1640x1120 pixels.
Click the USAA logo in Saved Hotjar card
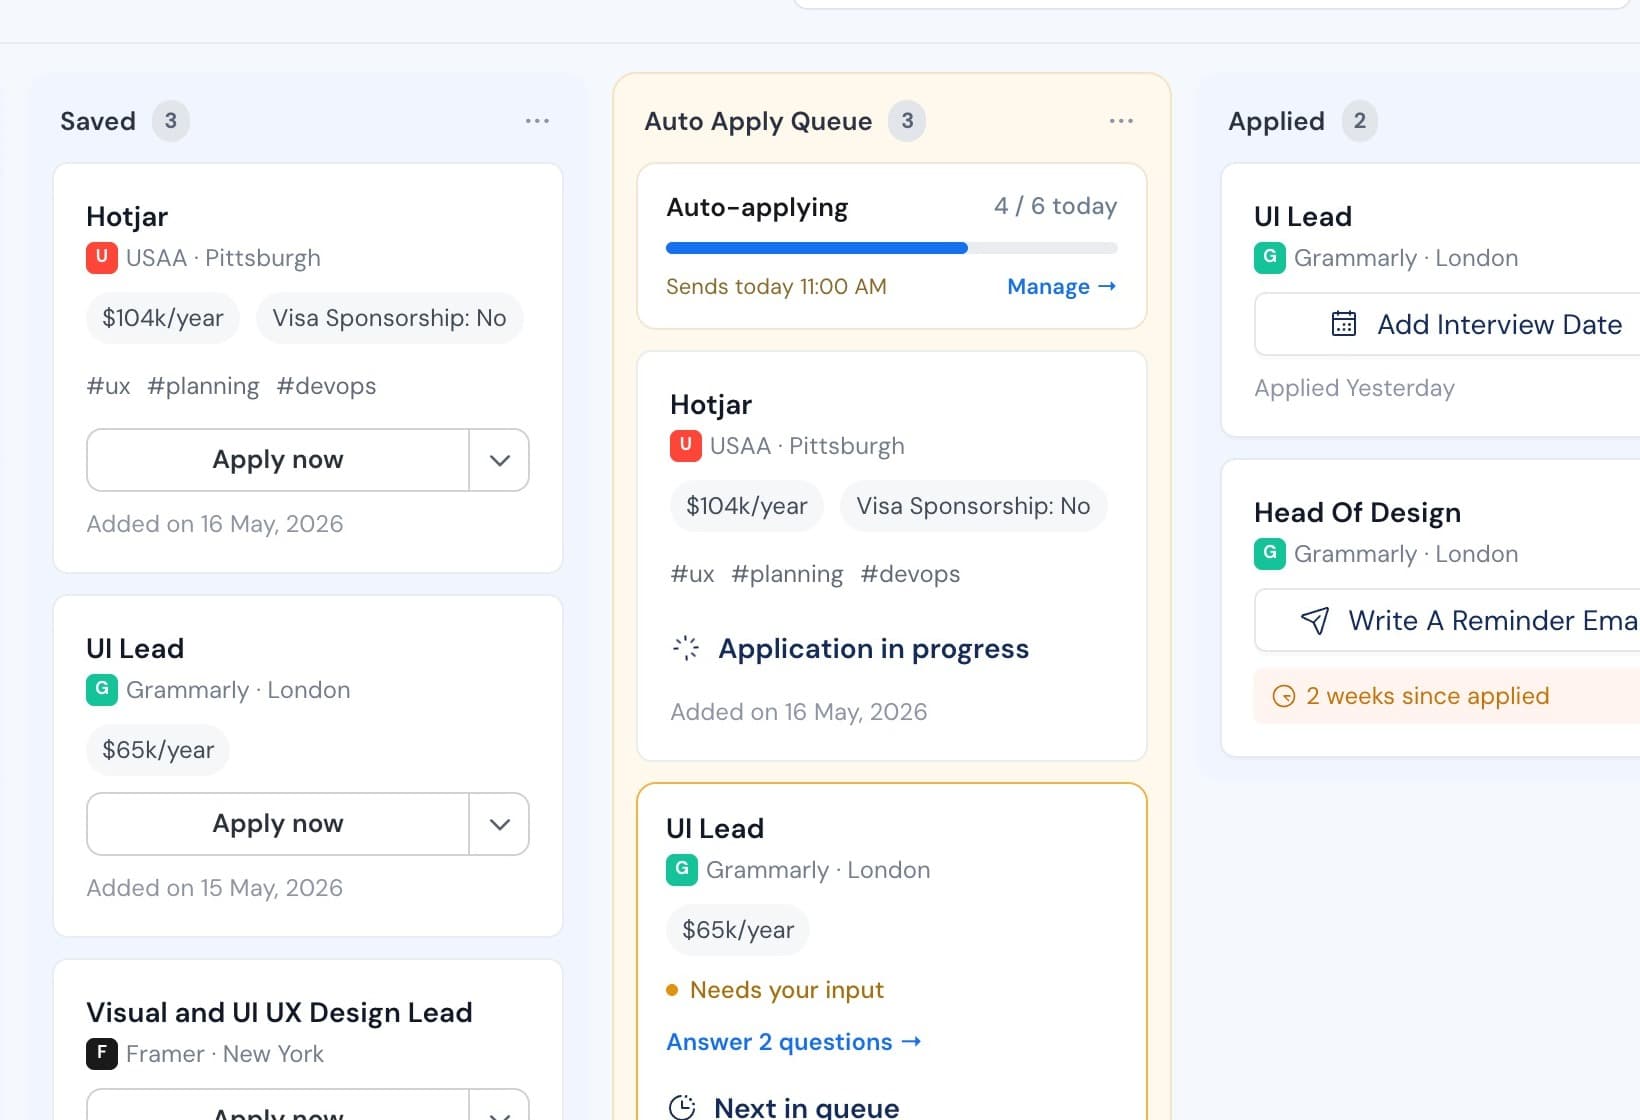(101, 258)
